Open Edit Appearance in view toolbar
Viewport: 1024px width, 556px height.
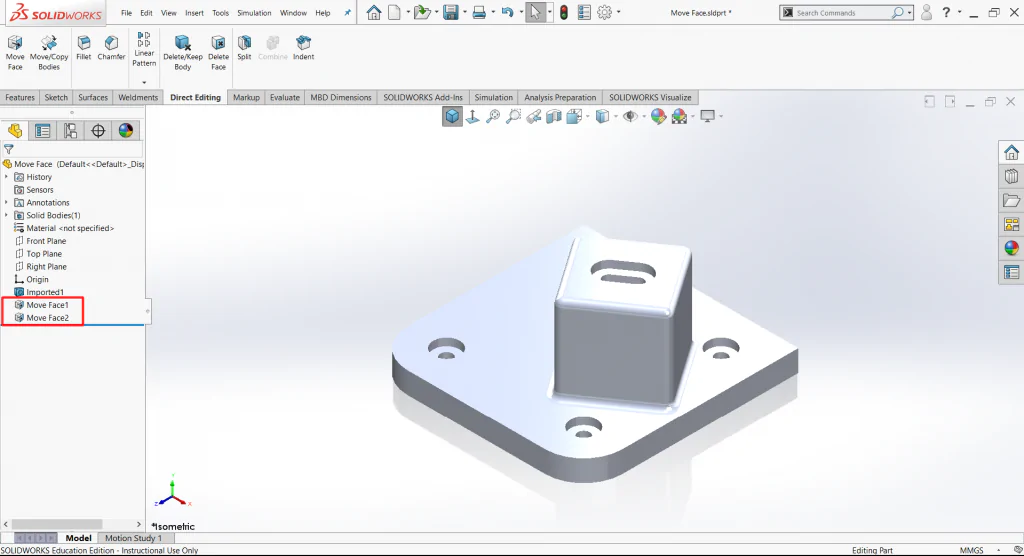click(x=658, y=116)
